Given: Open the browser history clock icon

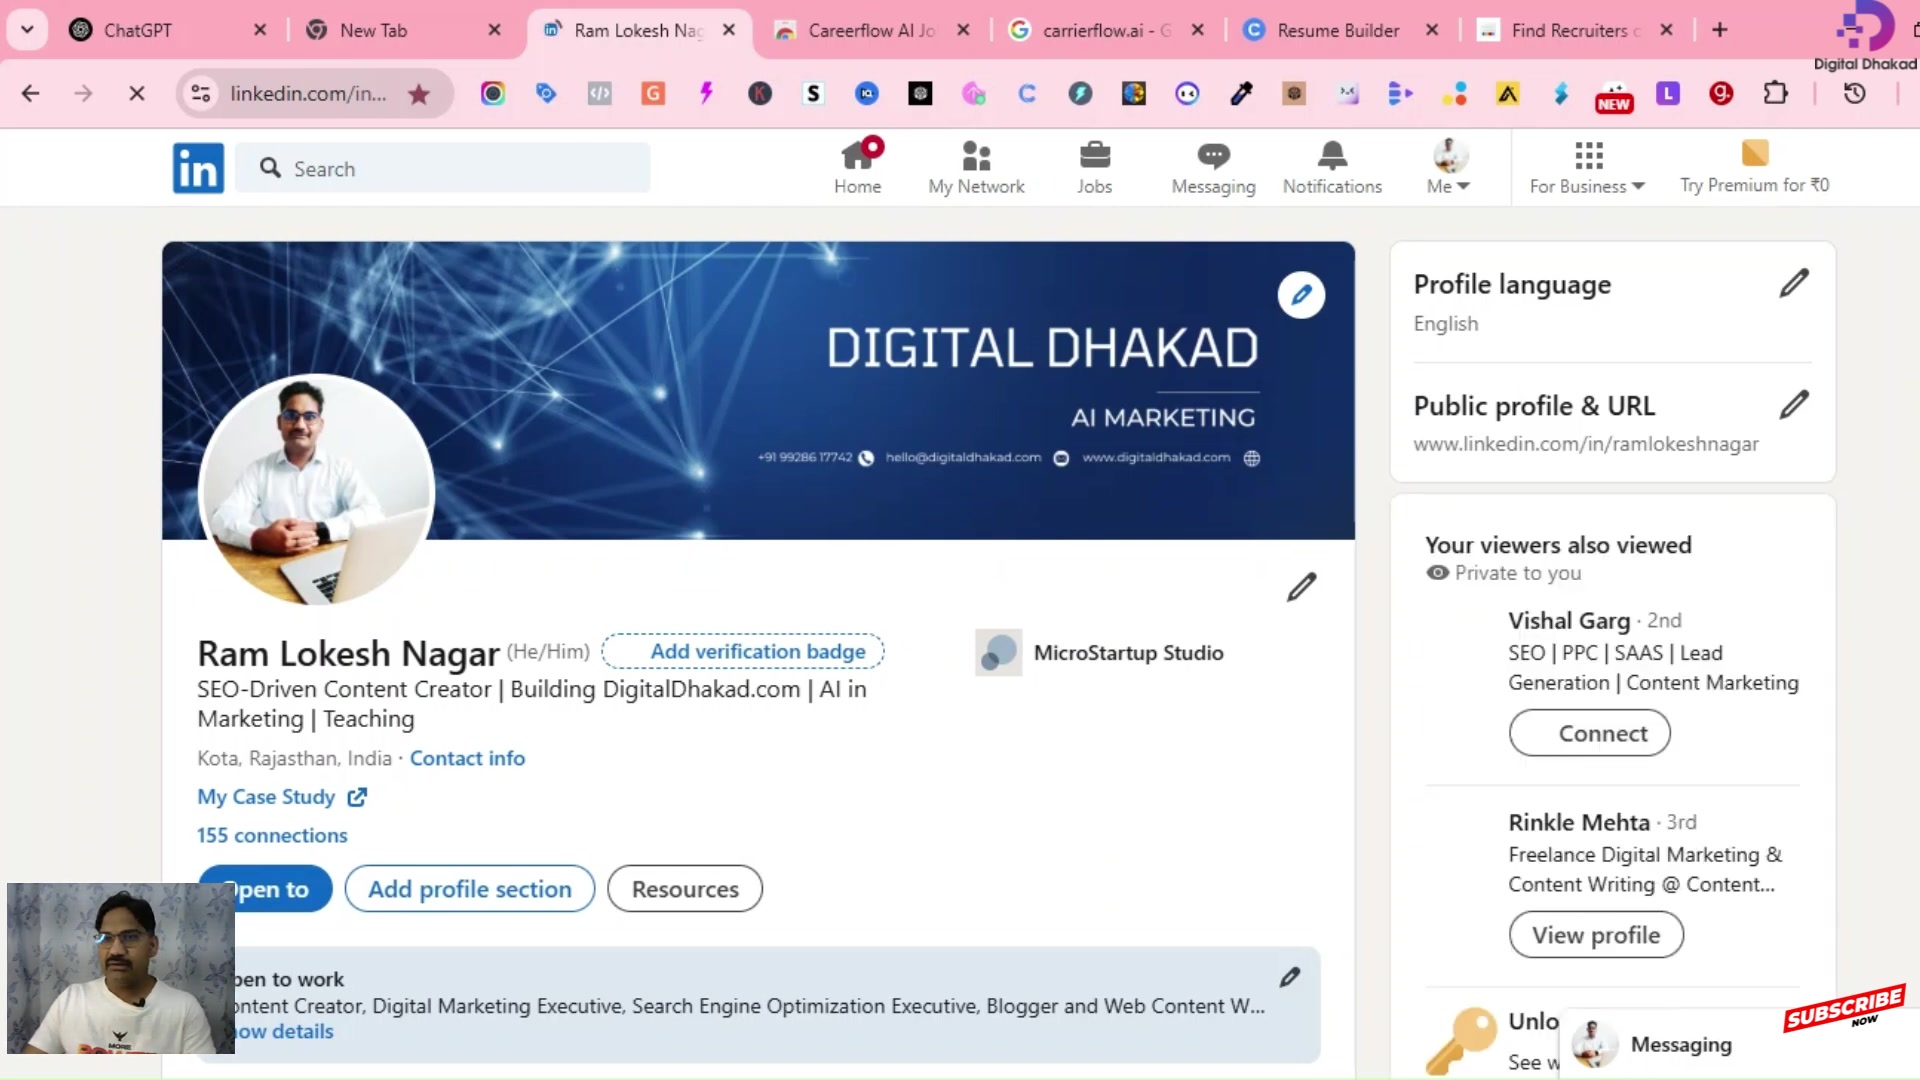Looking at the screenshot, I should pos(1855,93).
